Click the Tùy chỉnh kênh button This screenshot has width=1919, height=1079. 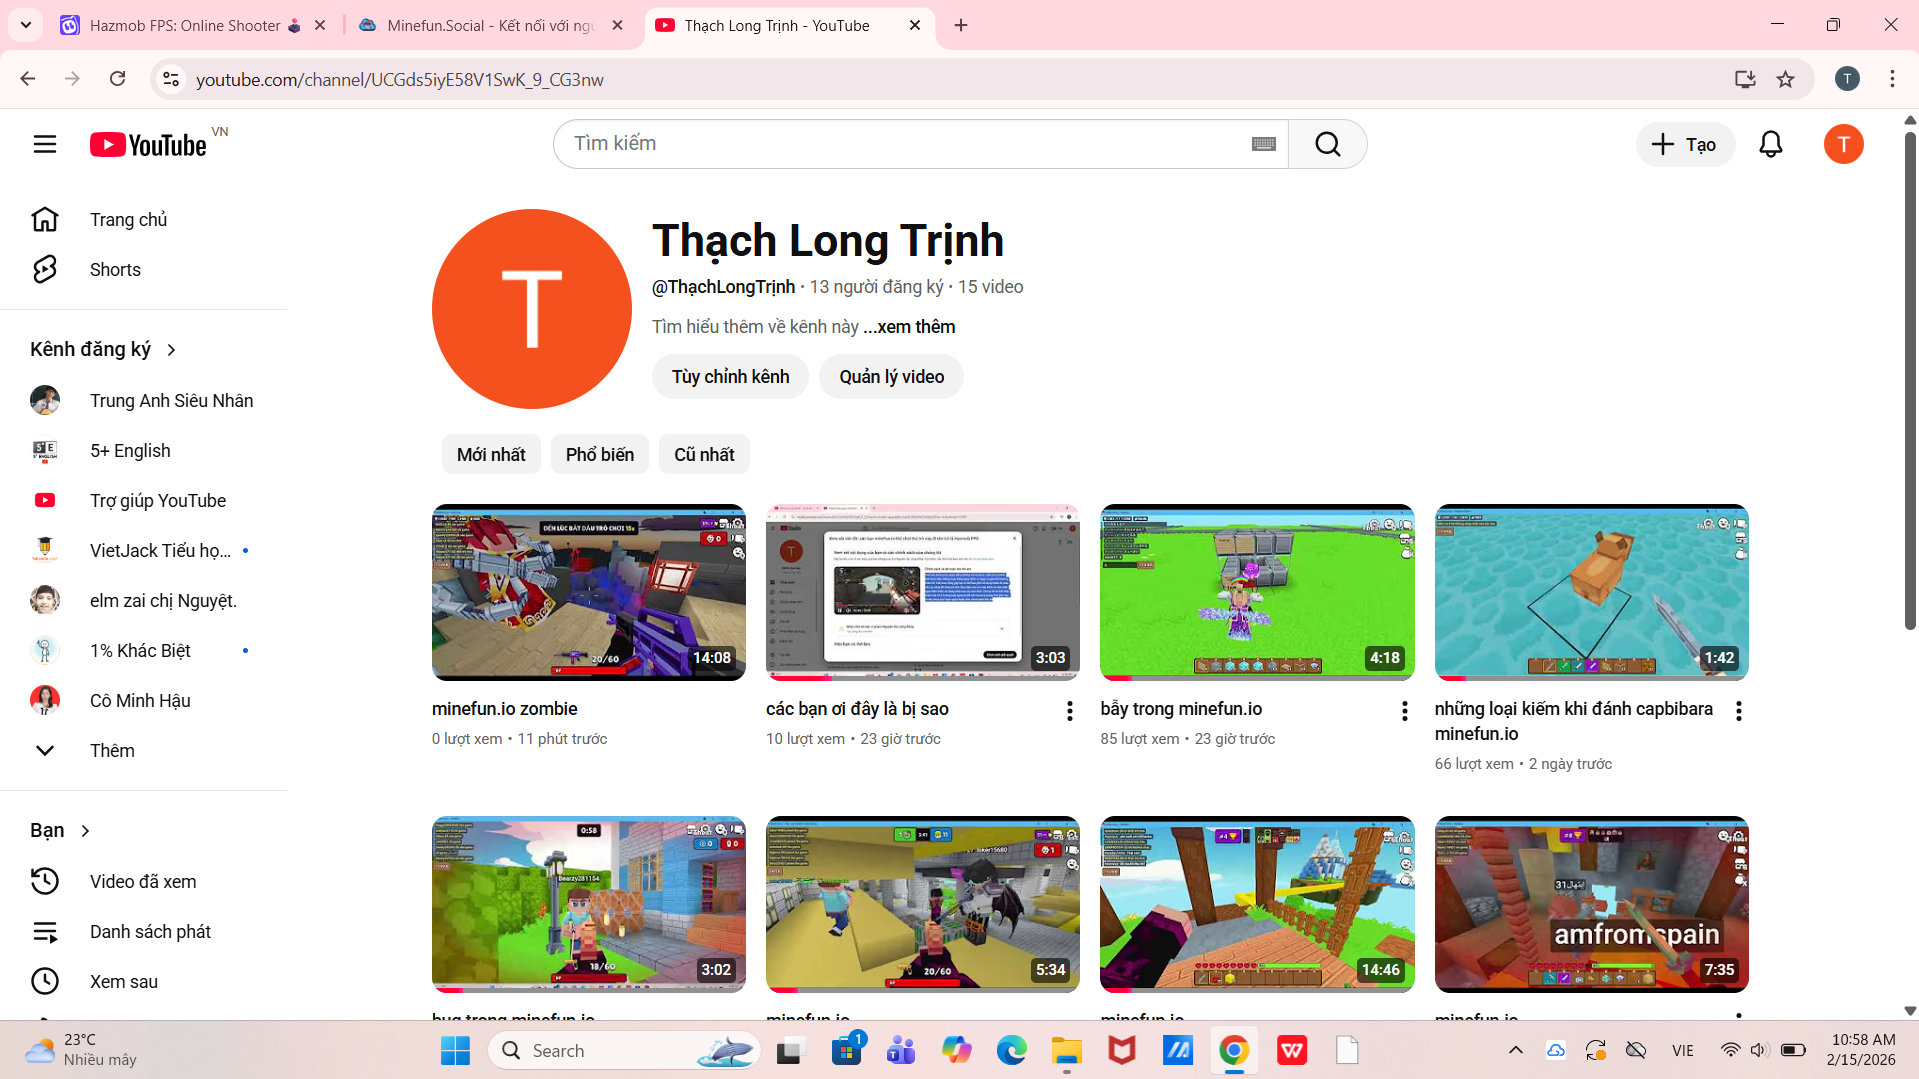(x=730, y=377)
